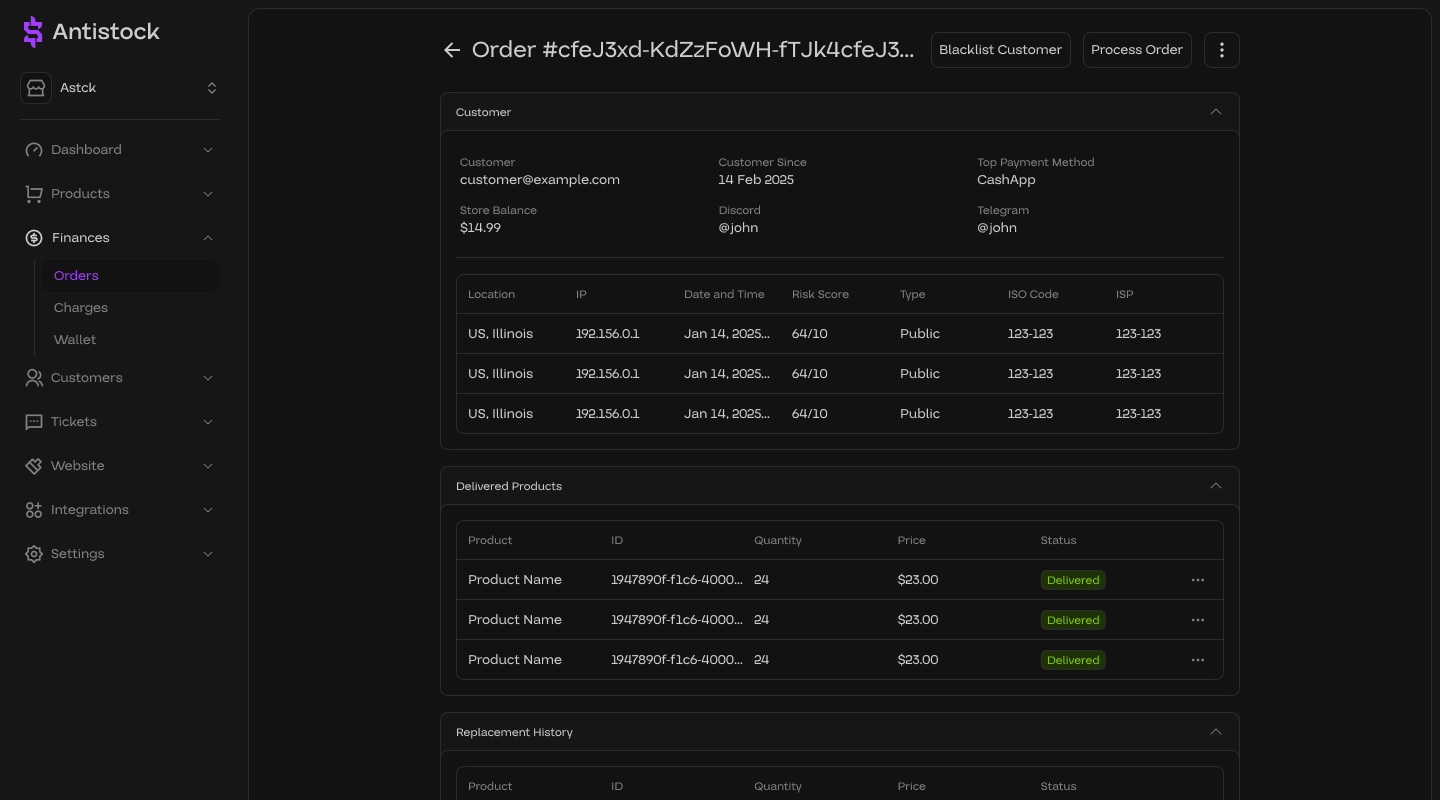1440x800 pixels.
Task: Select Products in the sidebar
Action: pyautogui.click(x=80, y=194)
